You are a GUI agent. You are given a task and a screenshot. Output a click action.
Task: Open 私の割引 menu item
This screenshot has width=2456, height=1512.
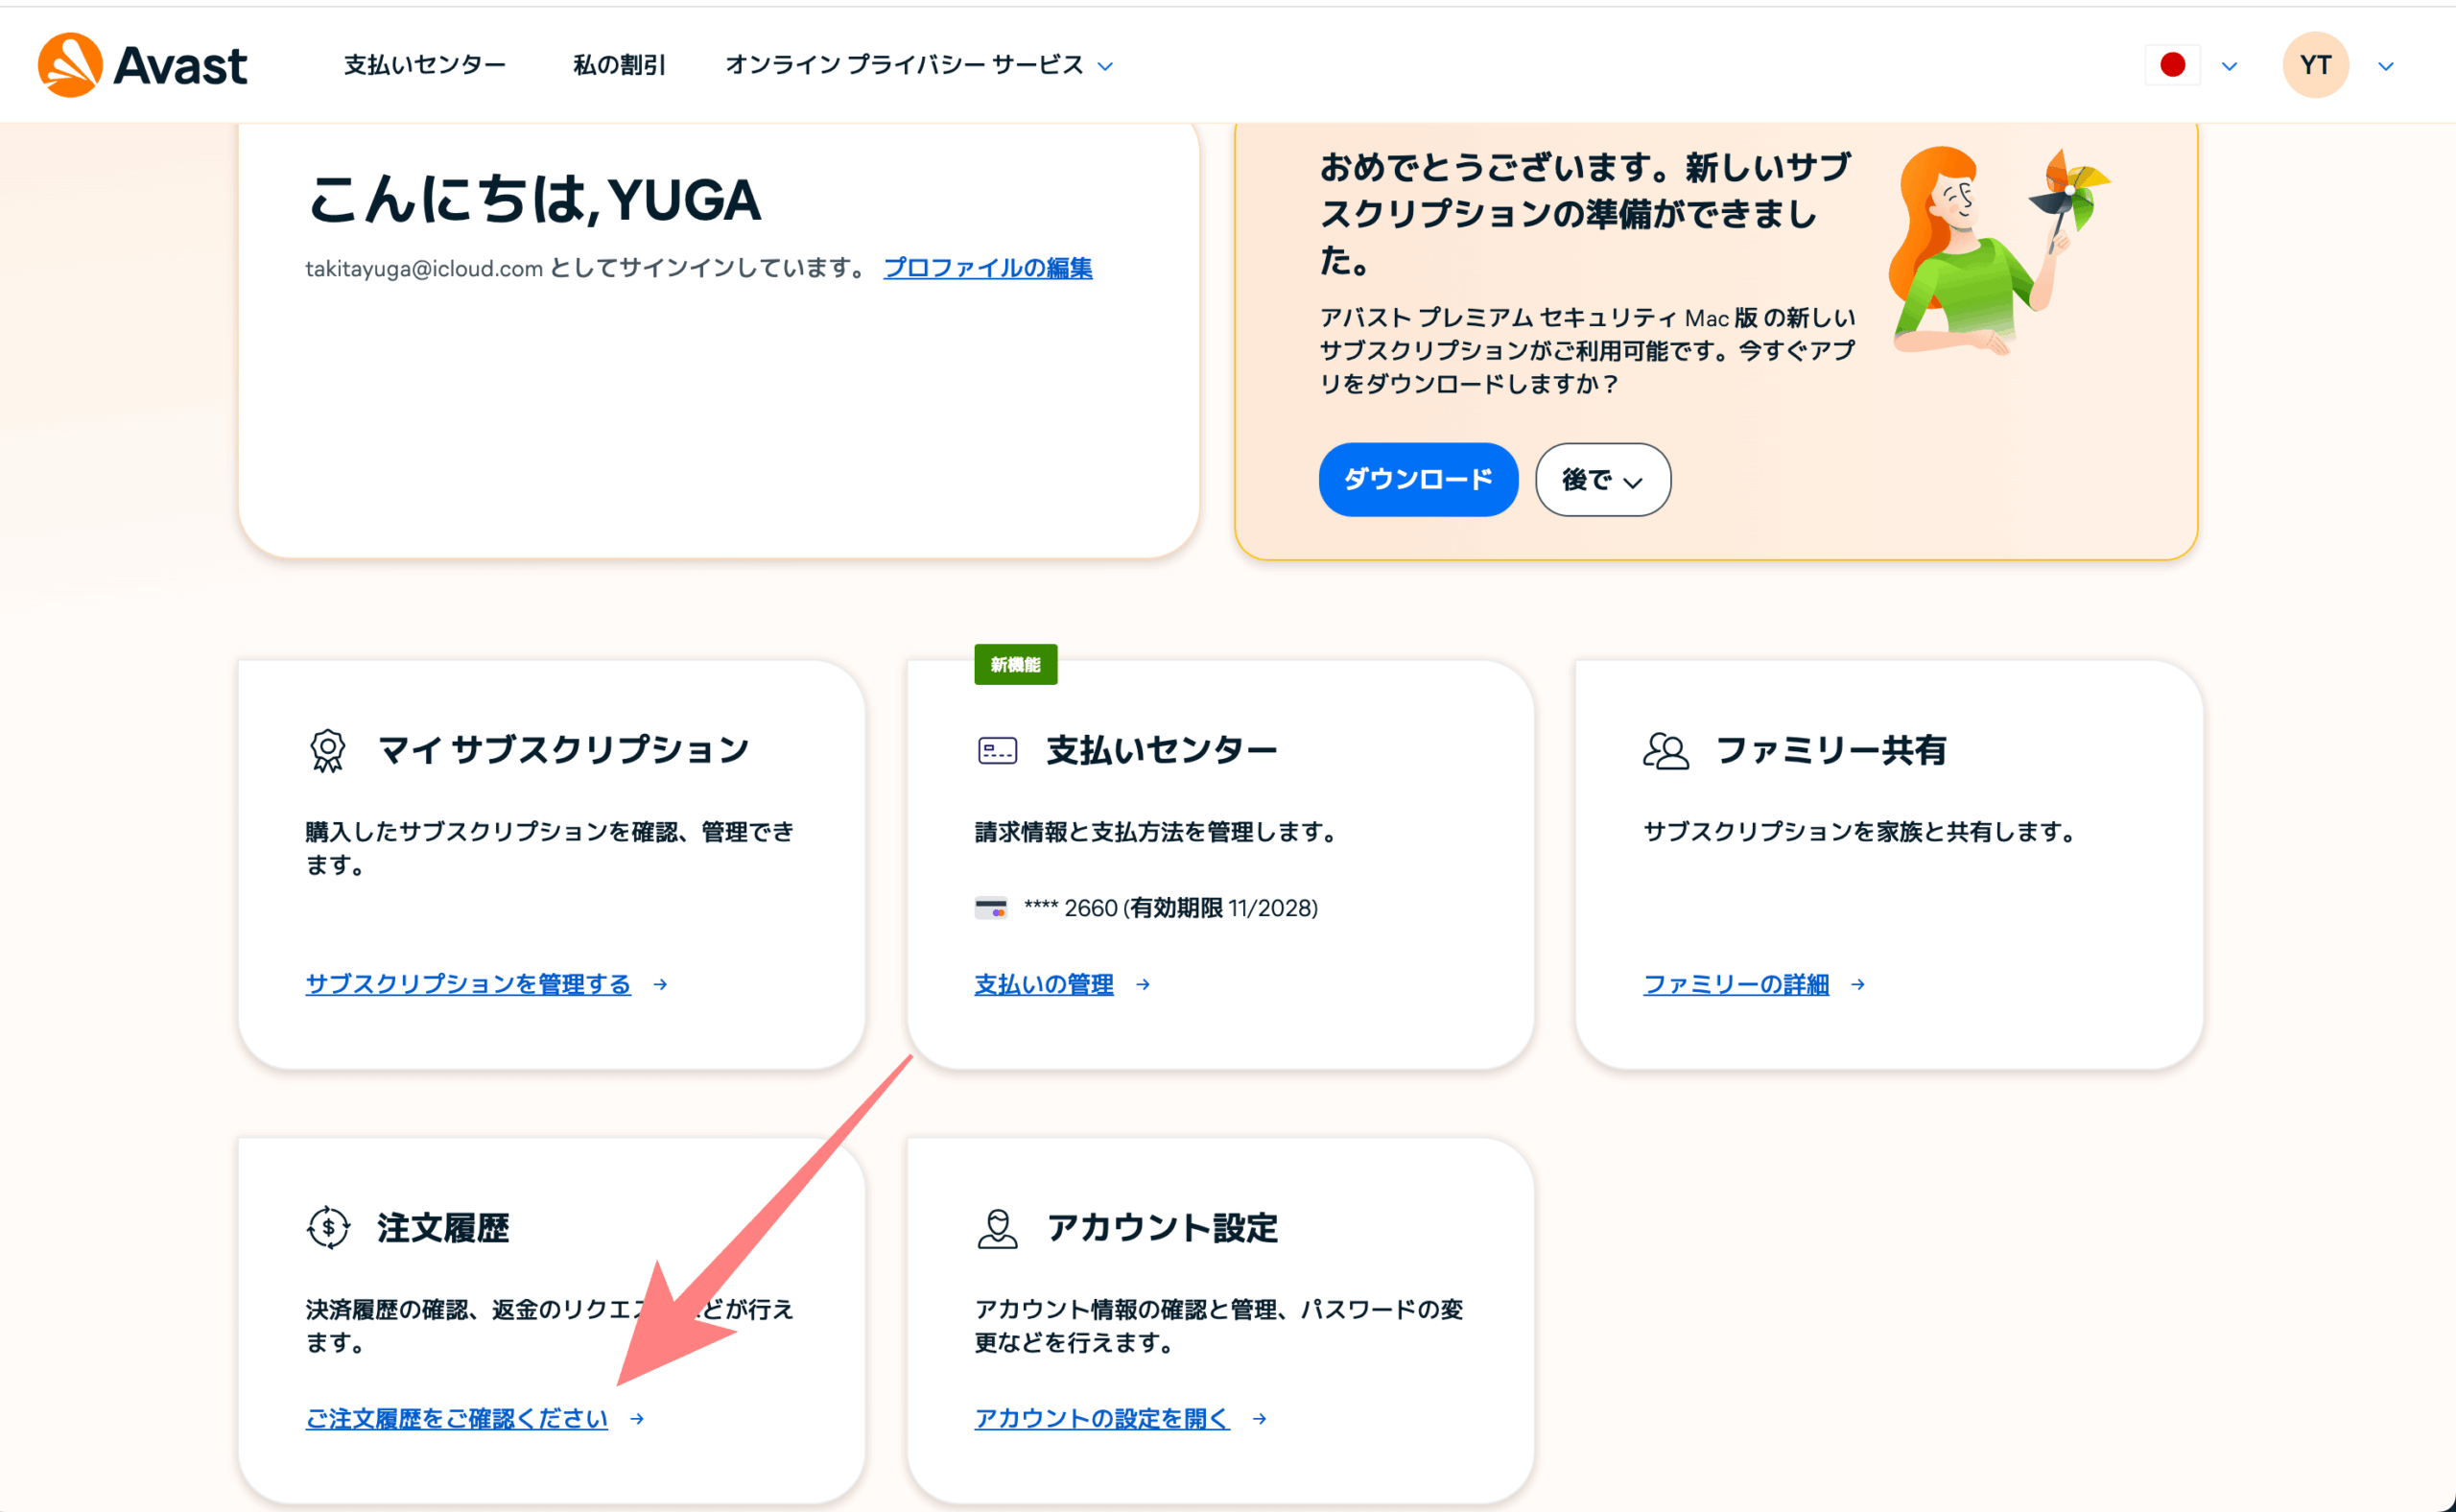pos(619,65)
